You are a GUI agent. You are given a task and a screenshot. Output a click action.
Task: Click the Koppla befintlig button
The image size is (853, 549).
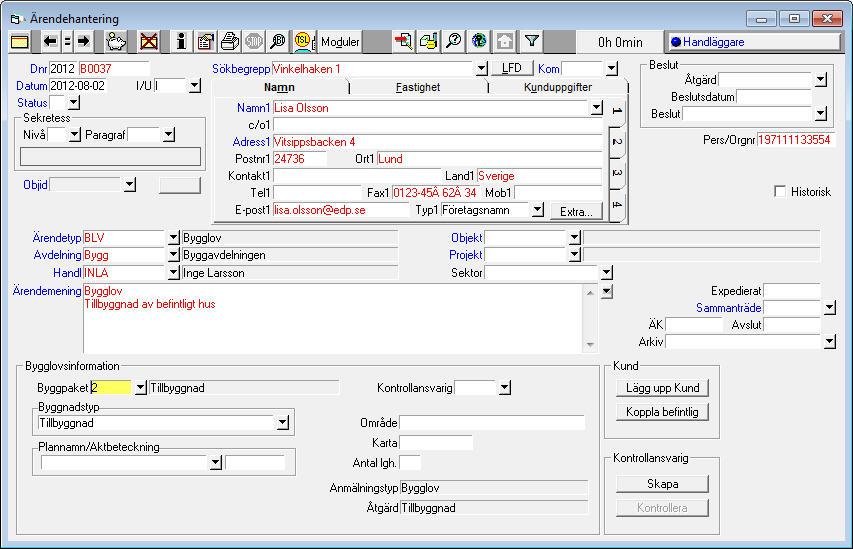pos(663,412)
